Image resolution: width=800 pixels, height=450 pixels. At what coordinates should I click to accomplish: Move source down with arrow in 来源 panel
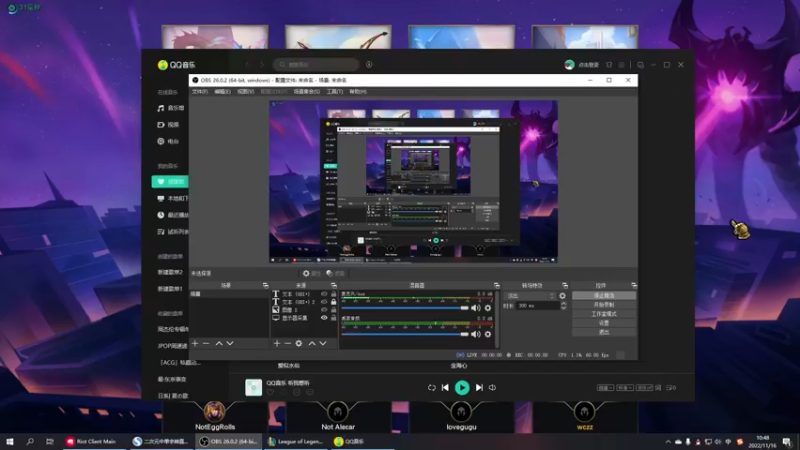(x=323, y=343)
